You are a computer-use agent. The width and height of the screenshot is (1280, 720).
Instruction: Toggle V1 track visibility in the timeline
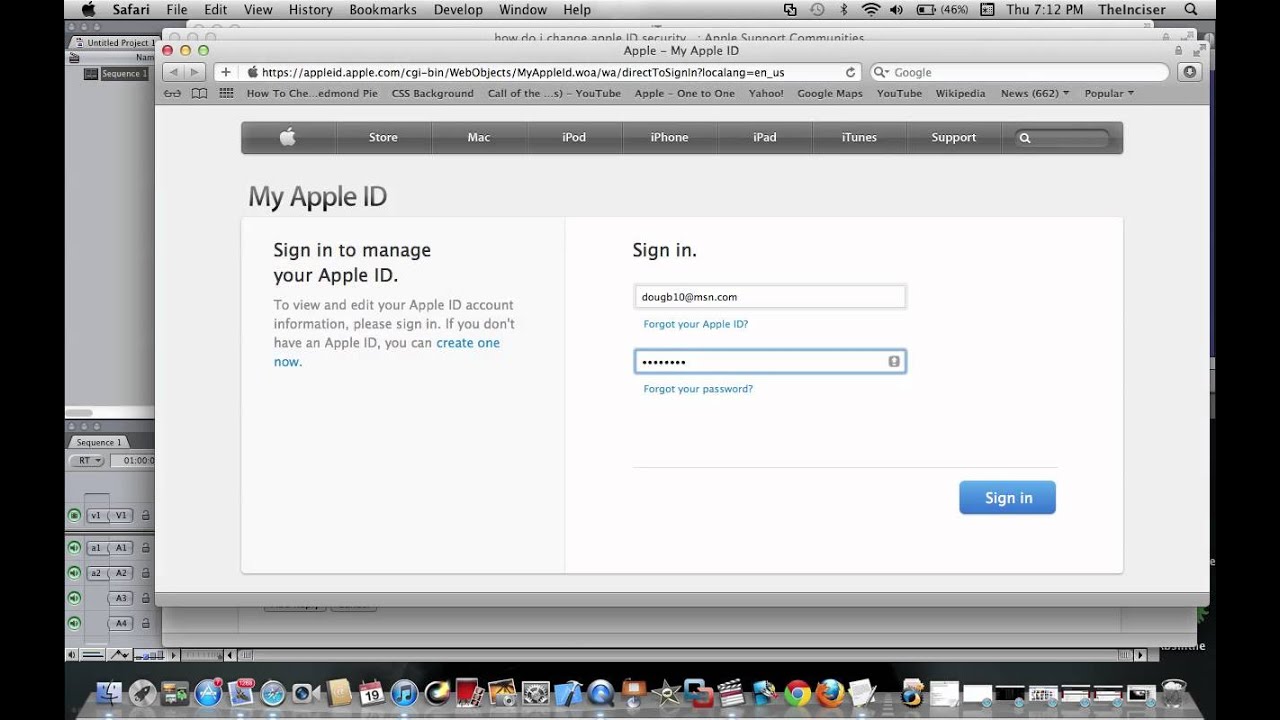74,516
